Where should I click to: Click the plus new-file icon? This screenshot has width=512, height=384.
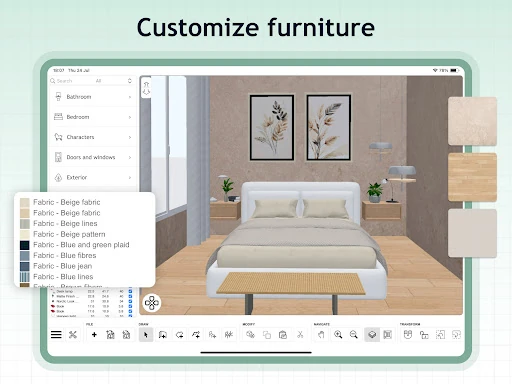pyautogui.click(x=94, y=334)
